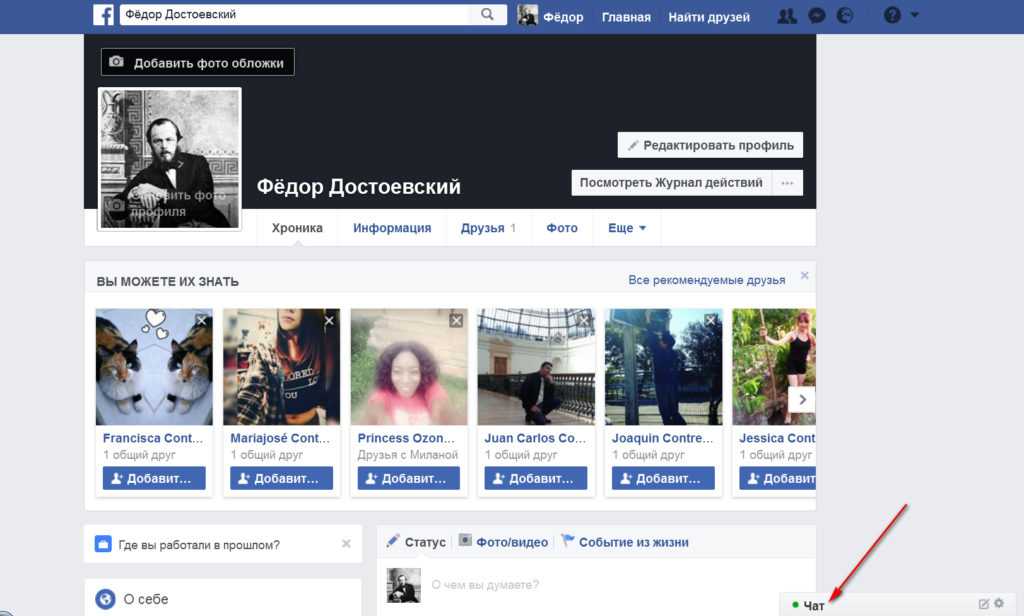Click the Facebook logo icon
The width and height of the screenshot is (1024, 616).
103,14
